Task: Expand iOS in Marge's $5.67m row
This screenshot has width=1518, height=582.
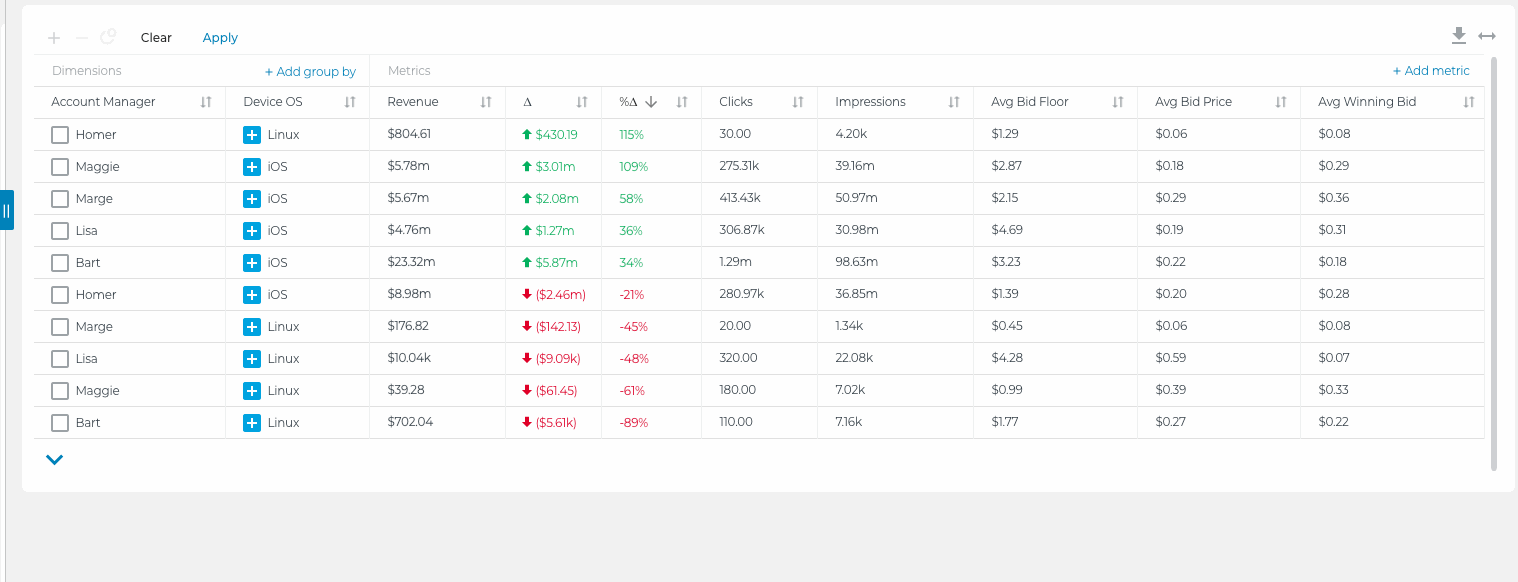Action: 252,199
